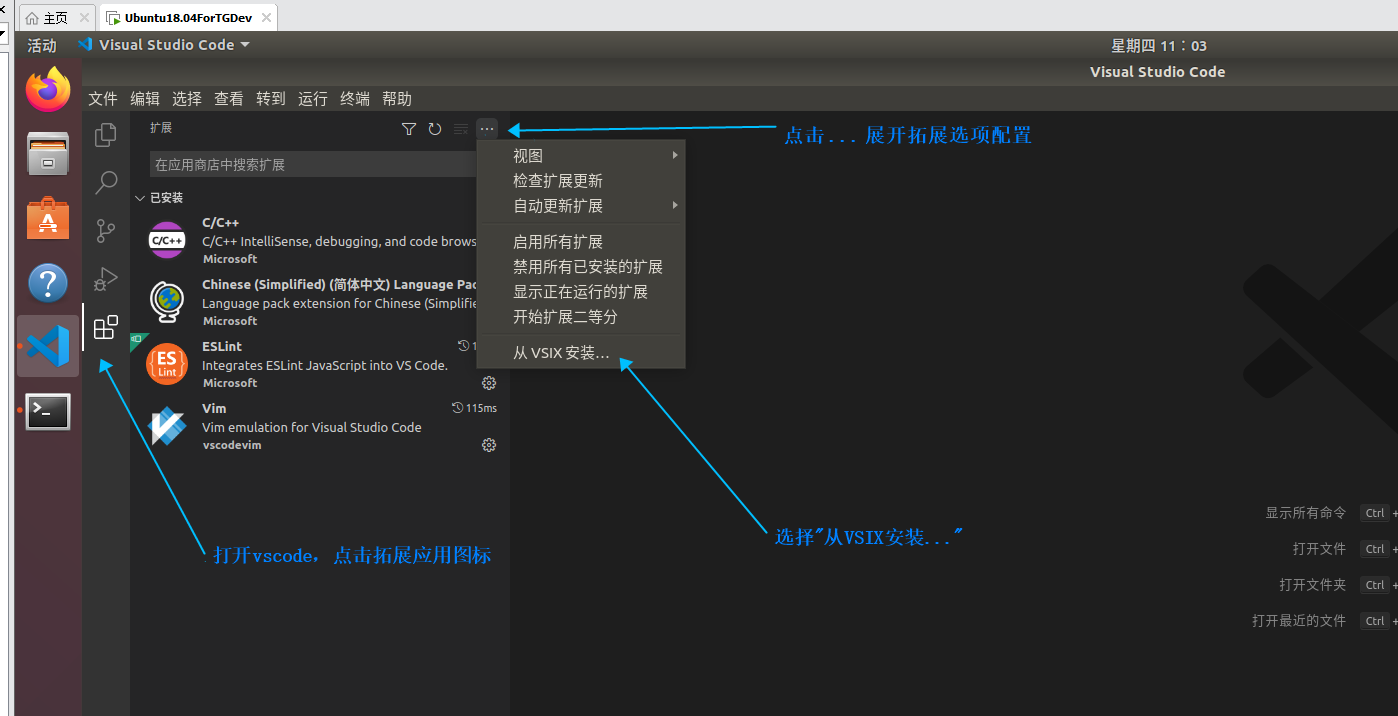Viewport: 1398px width, 716px height.
Task: Click the Integrates ESLint JavaScript description
Action: [x=325, y=365]
